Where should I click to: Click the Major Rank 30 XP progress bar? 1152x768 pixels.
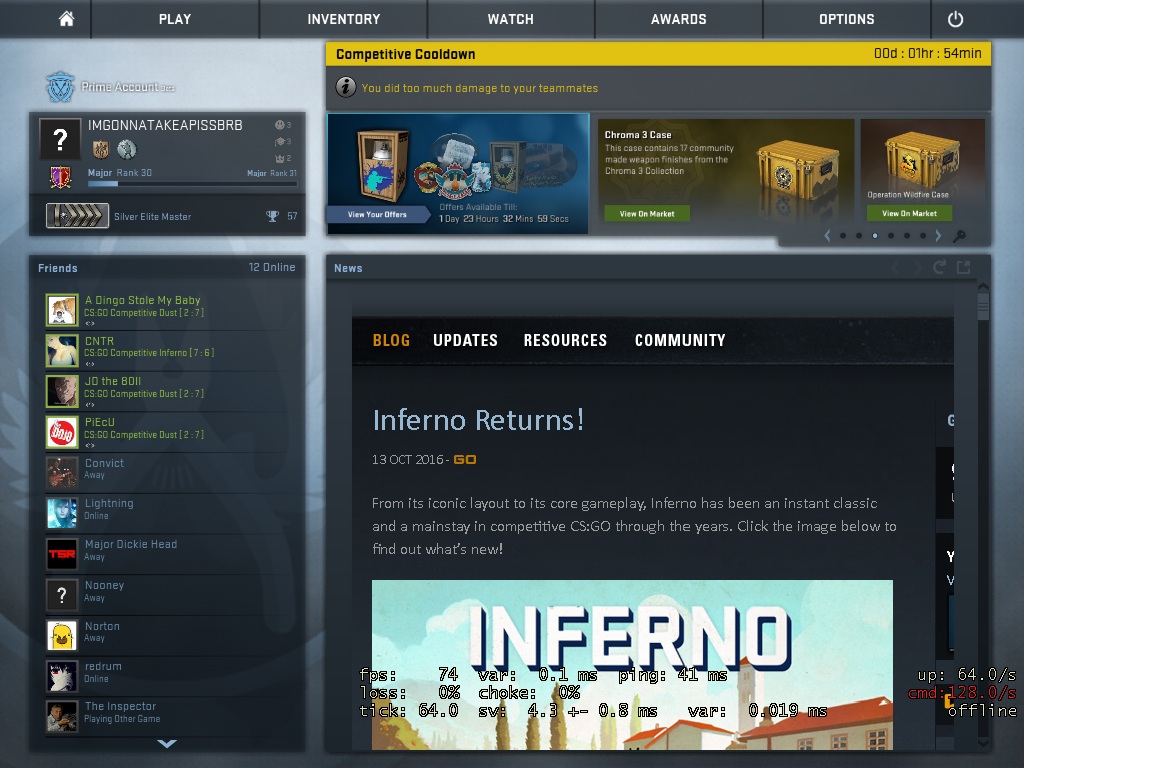192,184
